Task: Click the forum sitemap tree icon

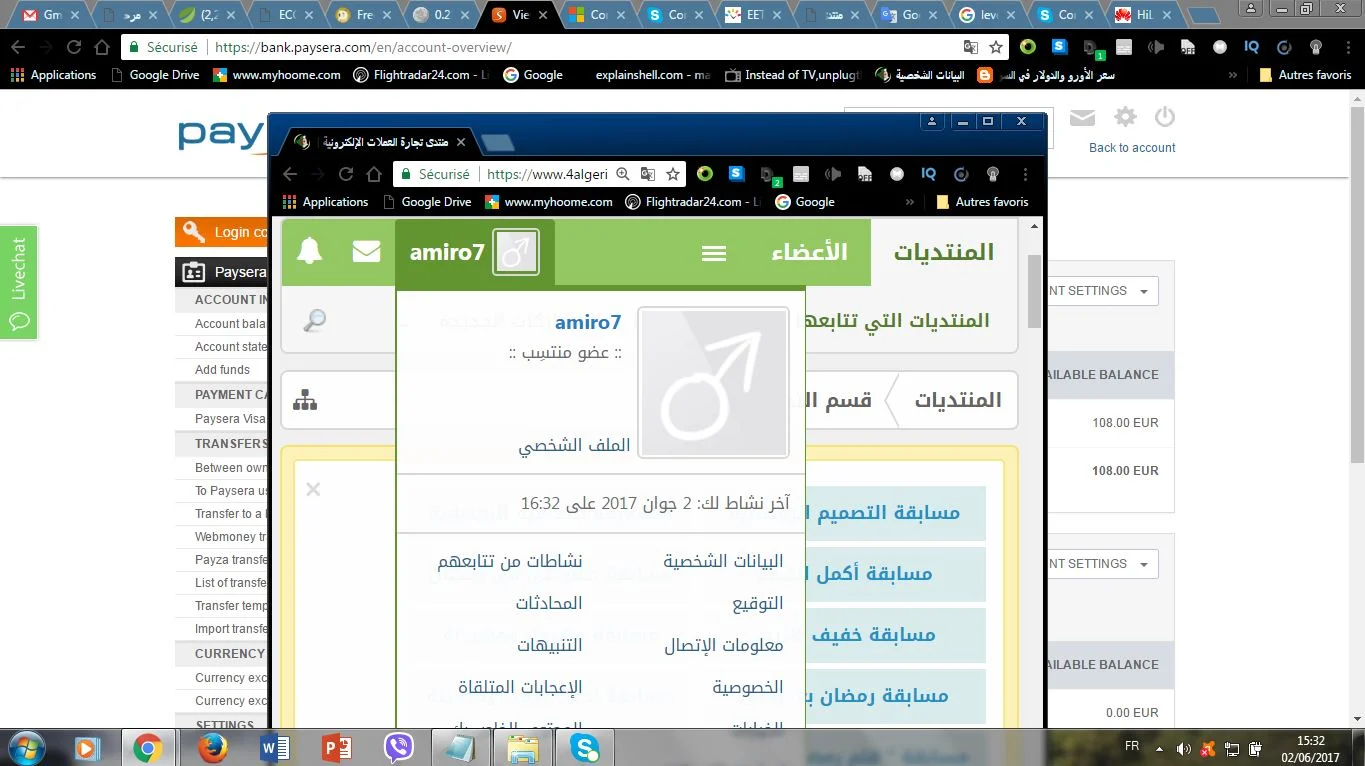Action: 305,400
